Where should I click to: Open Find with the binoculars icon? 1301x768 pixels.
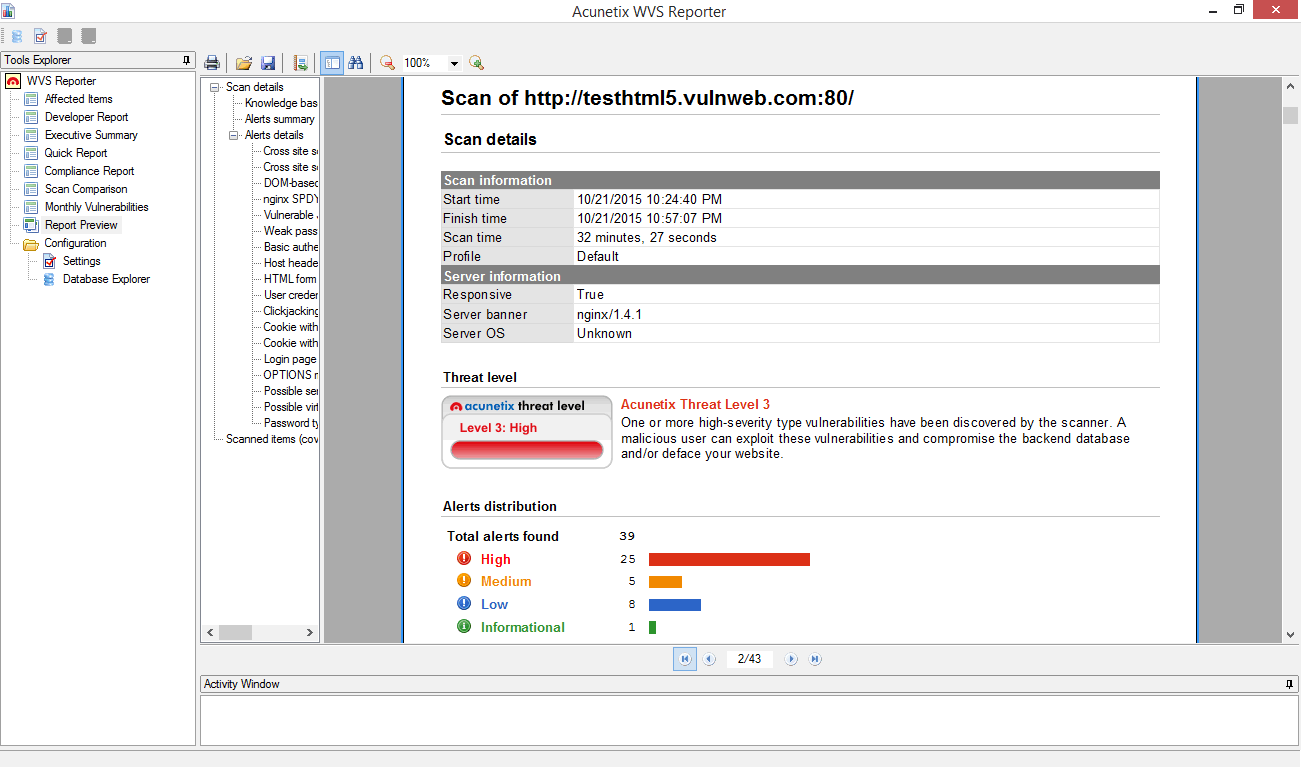(355, 63)
